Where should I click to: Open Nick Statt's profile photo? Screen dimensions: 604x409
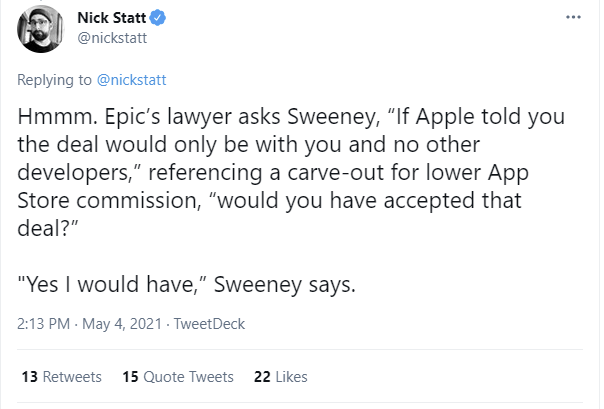coord(43,28)
